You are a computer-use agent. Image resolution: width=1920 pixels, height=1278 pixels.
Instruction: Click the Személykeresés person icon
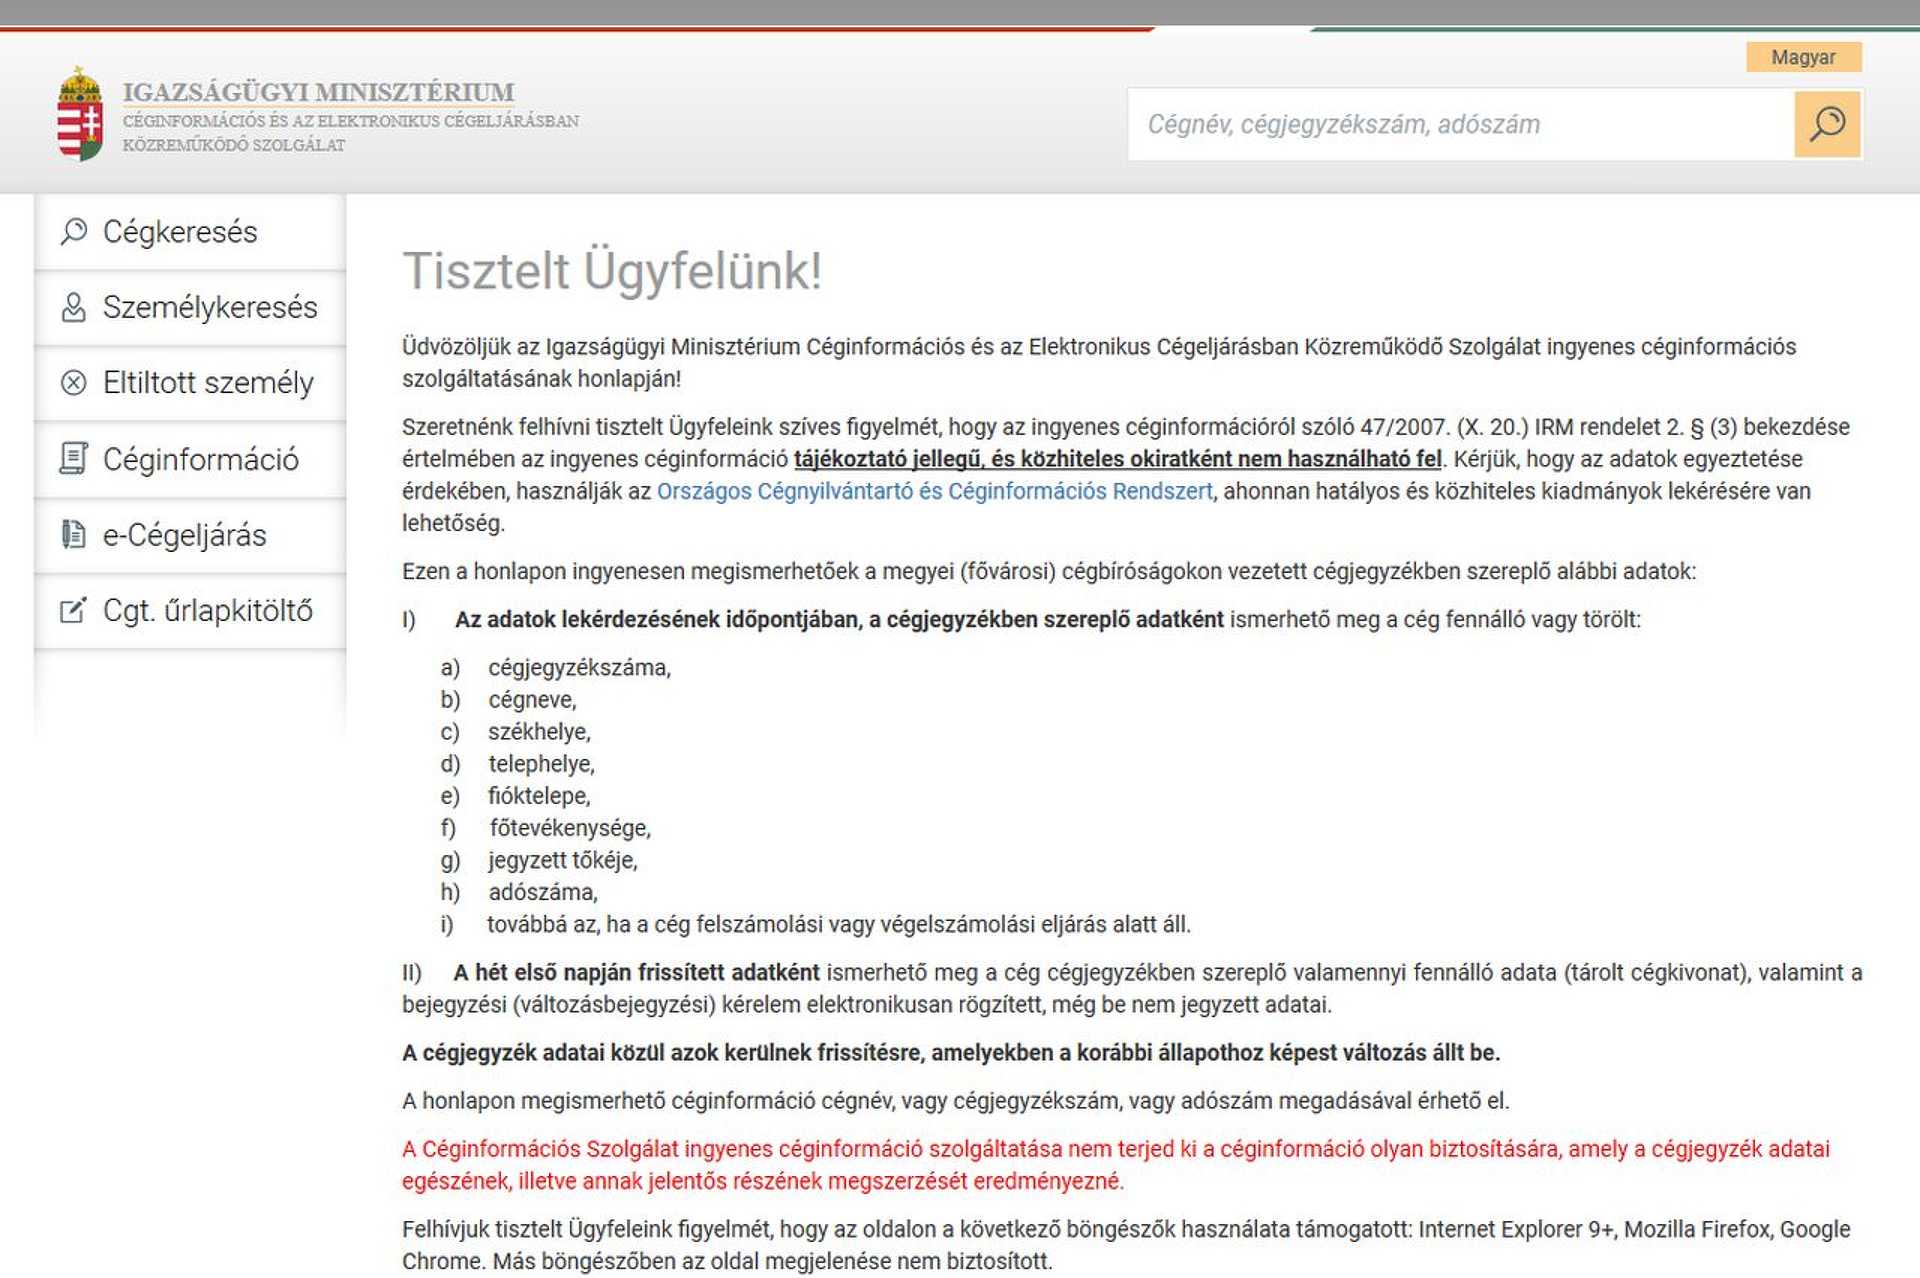click(x=74, y=307)
